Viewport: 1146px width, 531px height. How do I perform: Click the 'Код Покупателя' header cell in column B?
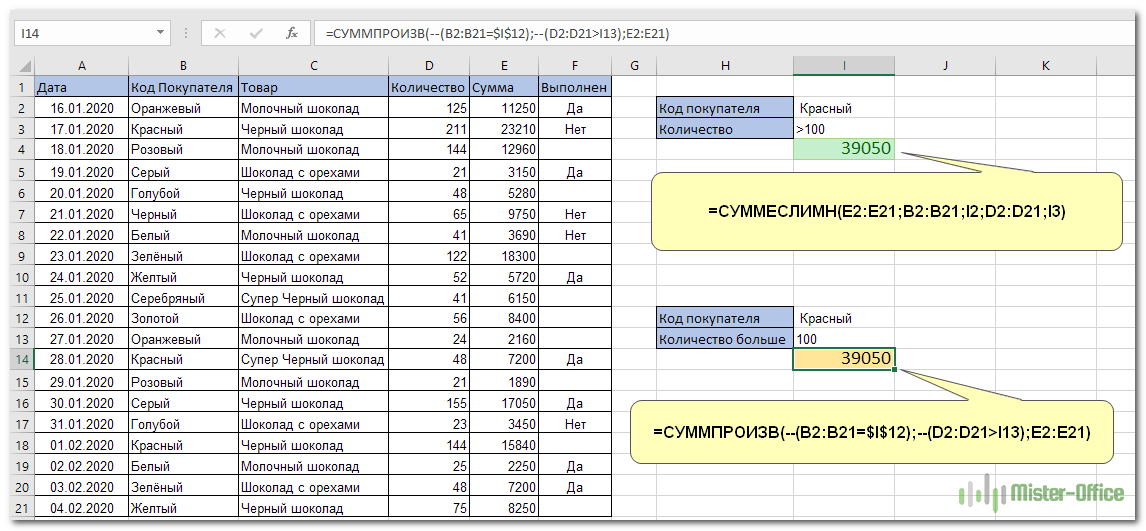183,87
